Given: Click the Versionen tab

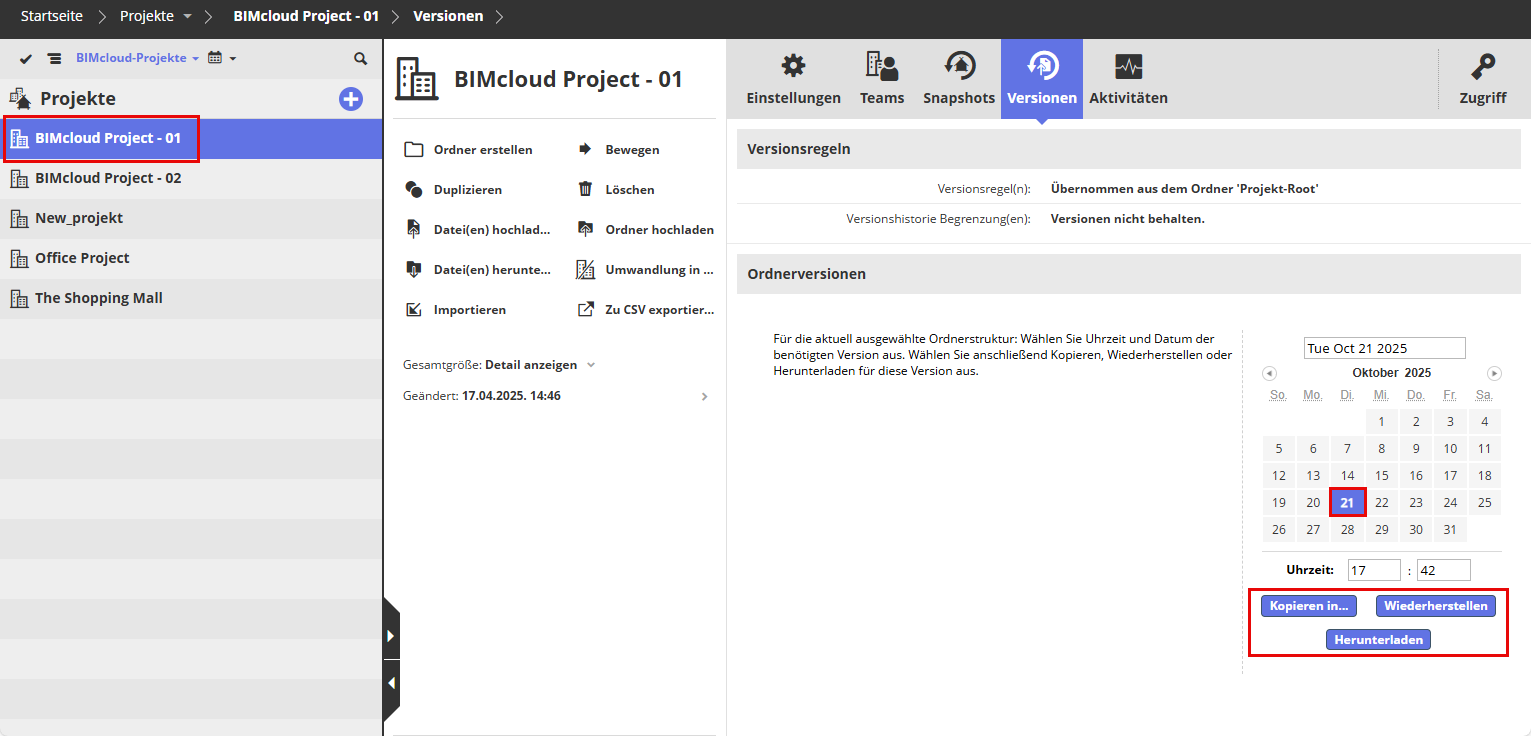Looking at the screenshot, I should (x=1042, y=79).
